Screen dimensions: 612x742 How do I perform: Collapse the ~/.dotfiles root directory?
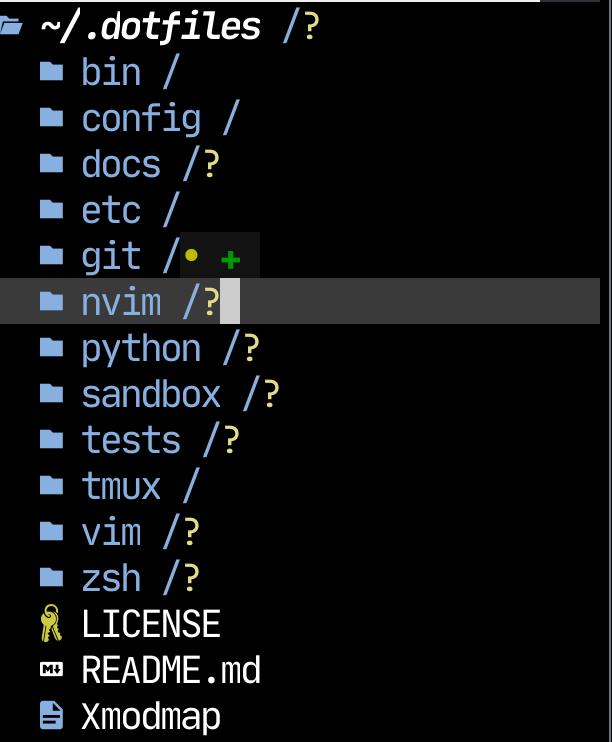point(151,26)
